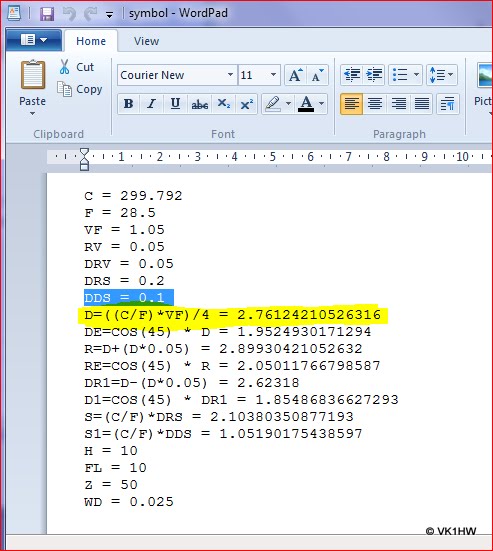Click the selected line 'DDS = 0.1'
The image size is (493, 551).
pyautogui.click(x=129, y=298)
